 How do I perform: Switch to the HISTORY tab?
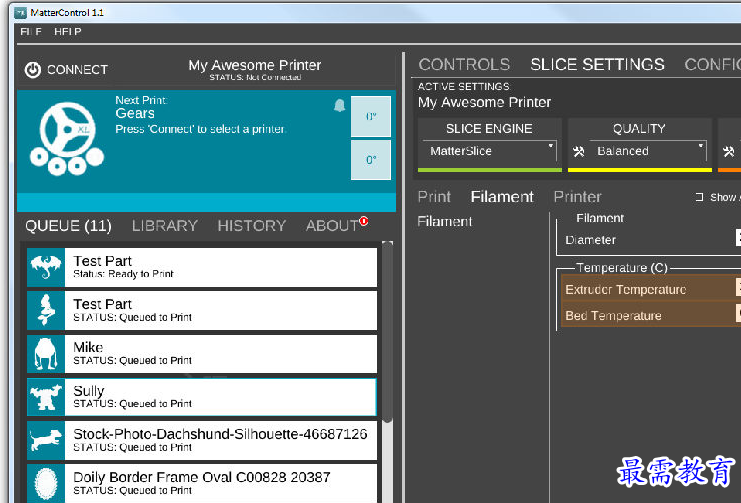point(252,226)
